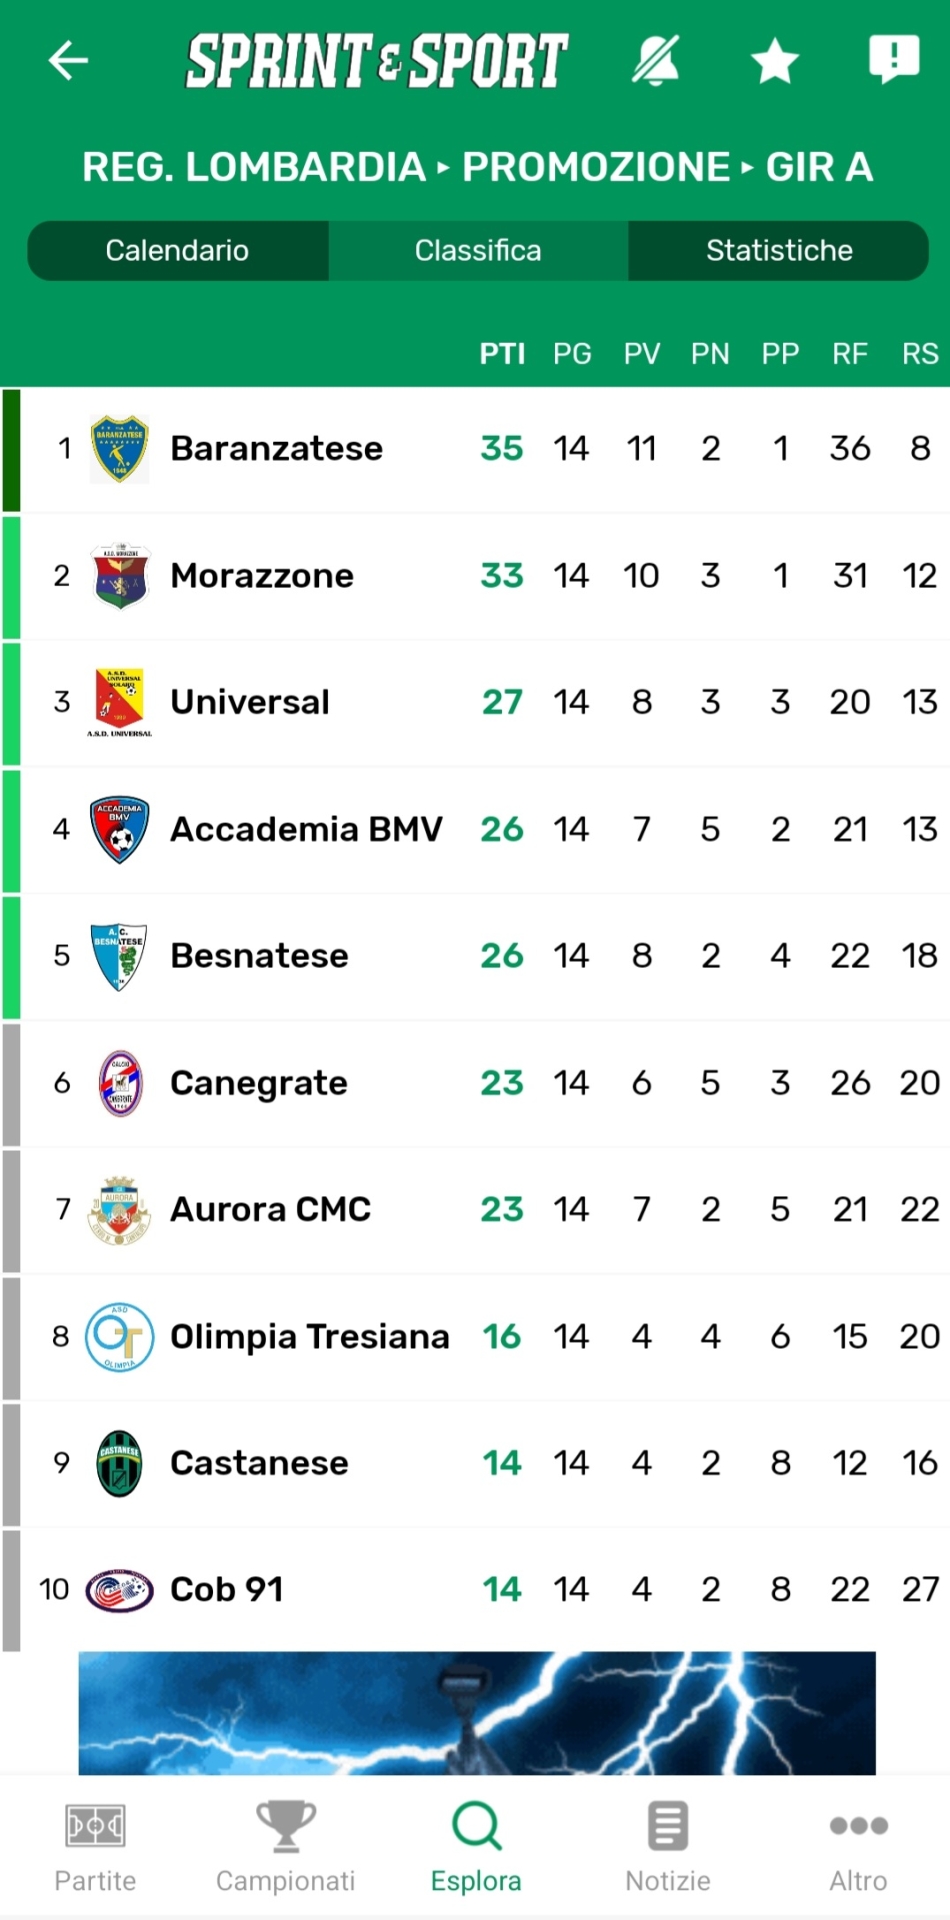Viewport: 950px width, 1920px height.
Task: Select Olimpia Tresiana team name
Action: (x=310, y=1336)
